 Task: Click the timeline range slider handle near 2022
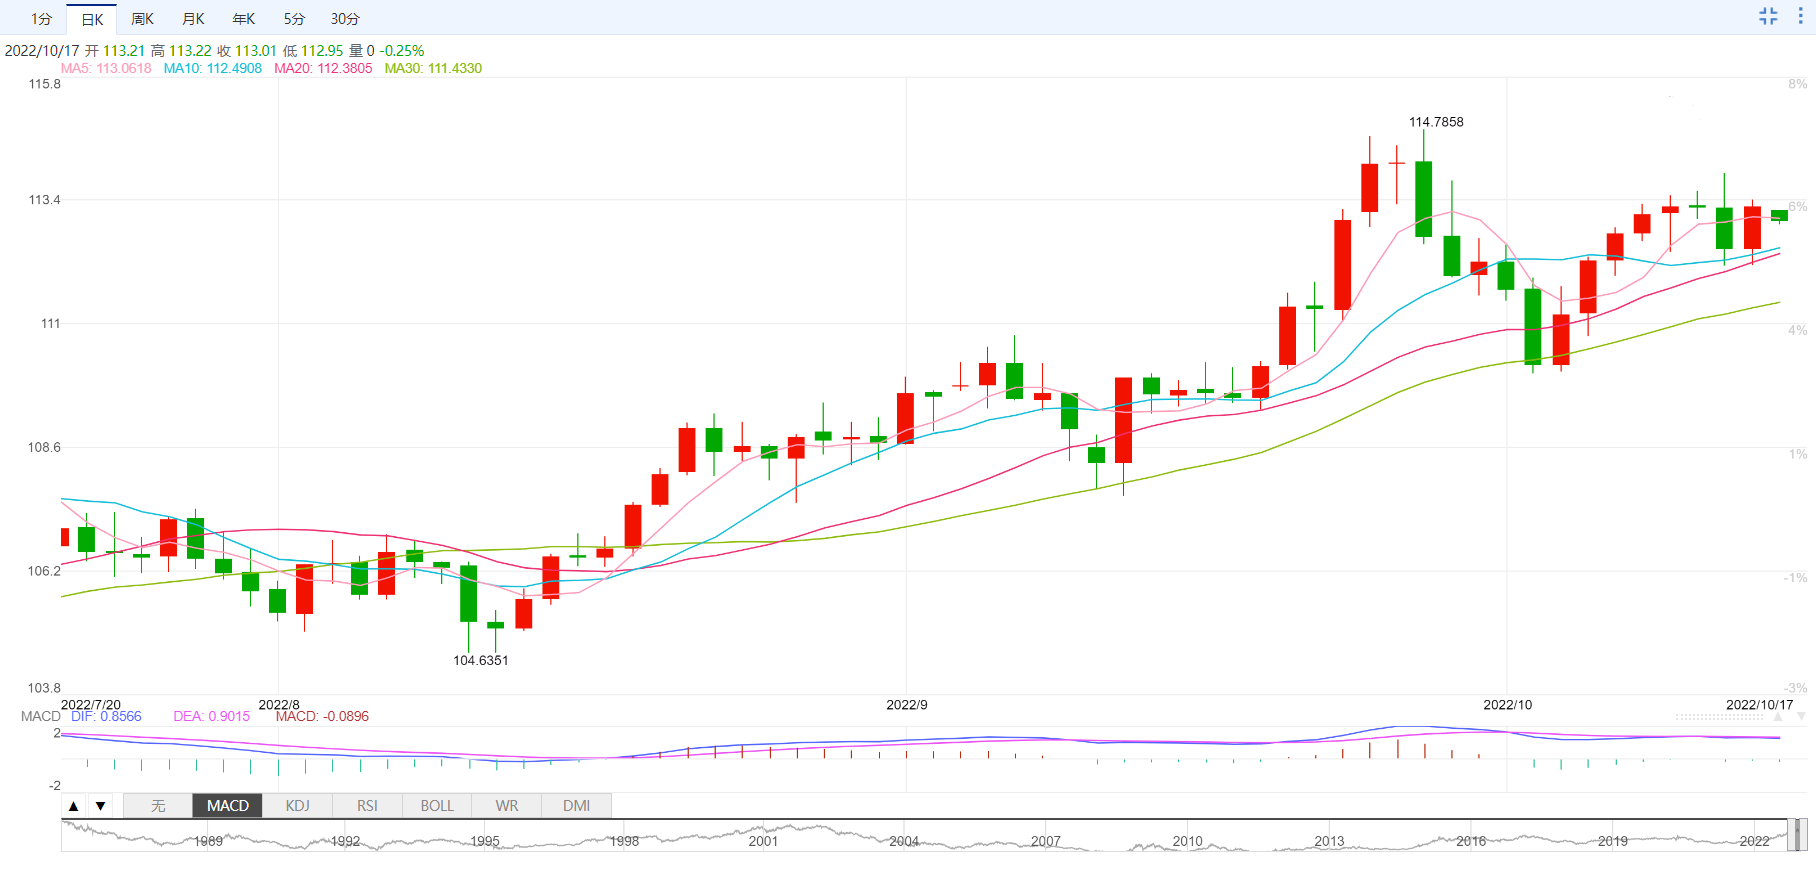coord(1796,834)
